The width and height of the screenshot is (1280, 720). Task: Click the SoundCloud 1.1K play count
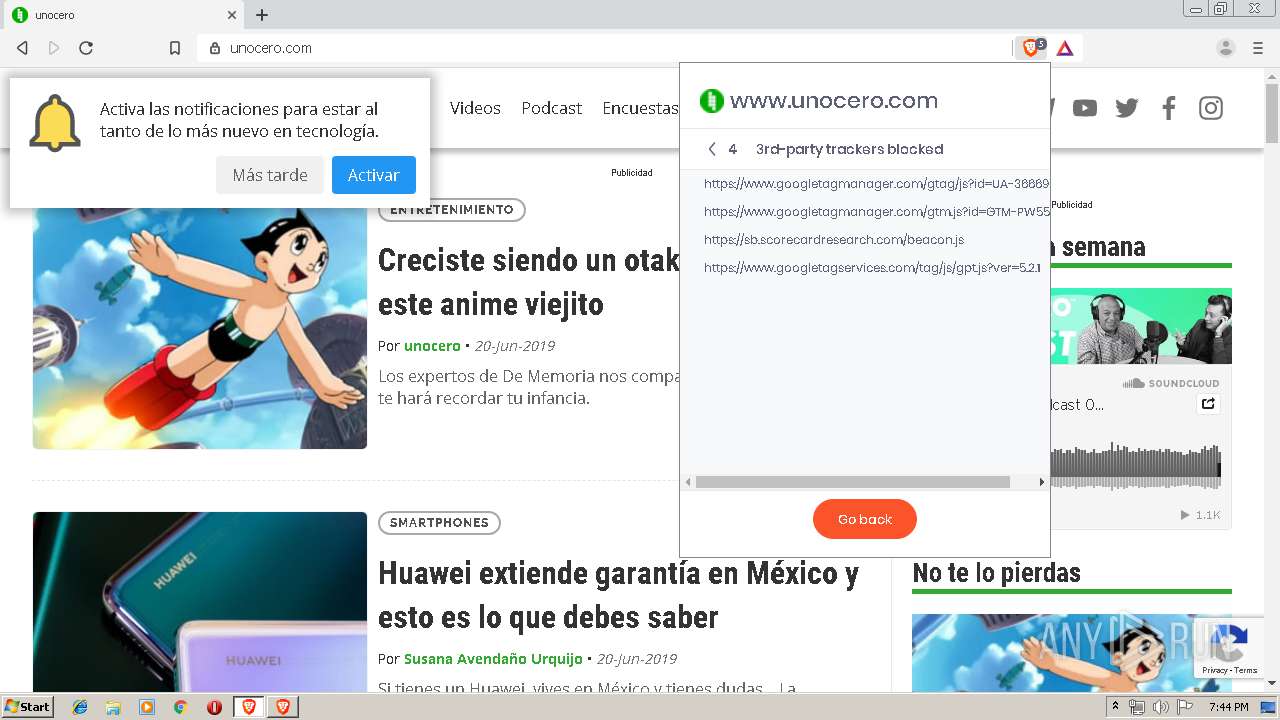pos(1201,515)
